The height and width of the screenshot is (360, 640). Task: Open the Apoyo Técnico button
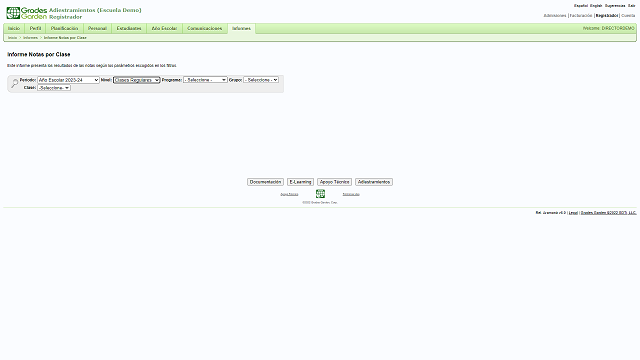click(x=335, y=182)
